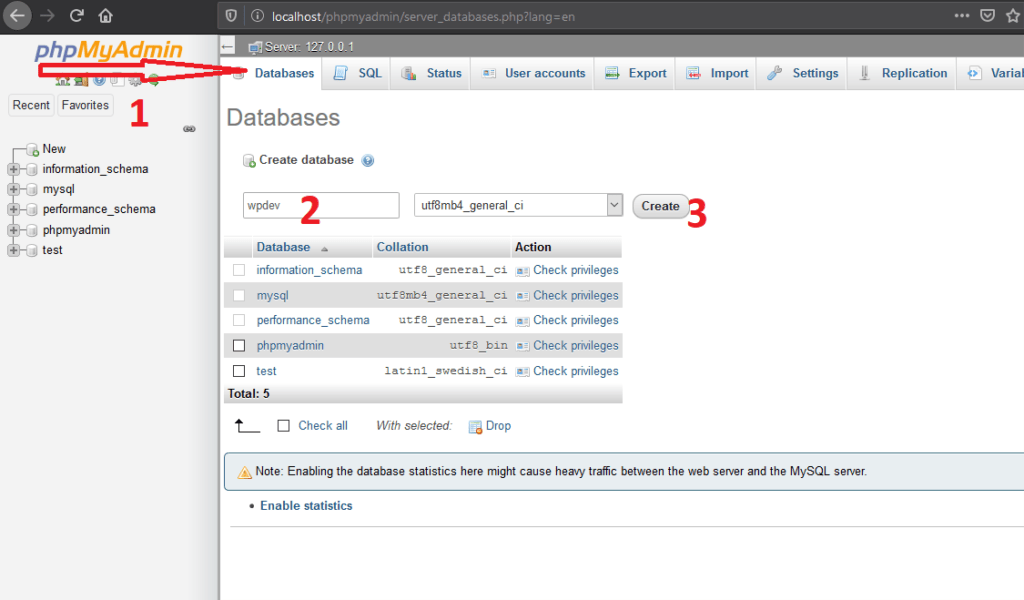Tick the information_schema row checkbox
This screenshot has width=1024, height=600.
(239, 270)
